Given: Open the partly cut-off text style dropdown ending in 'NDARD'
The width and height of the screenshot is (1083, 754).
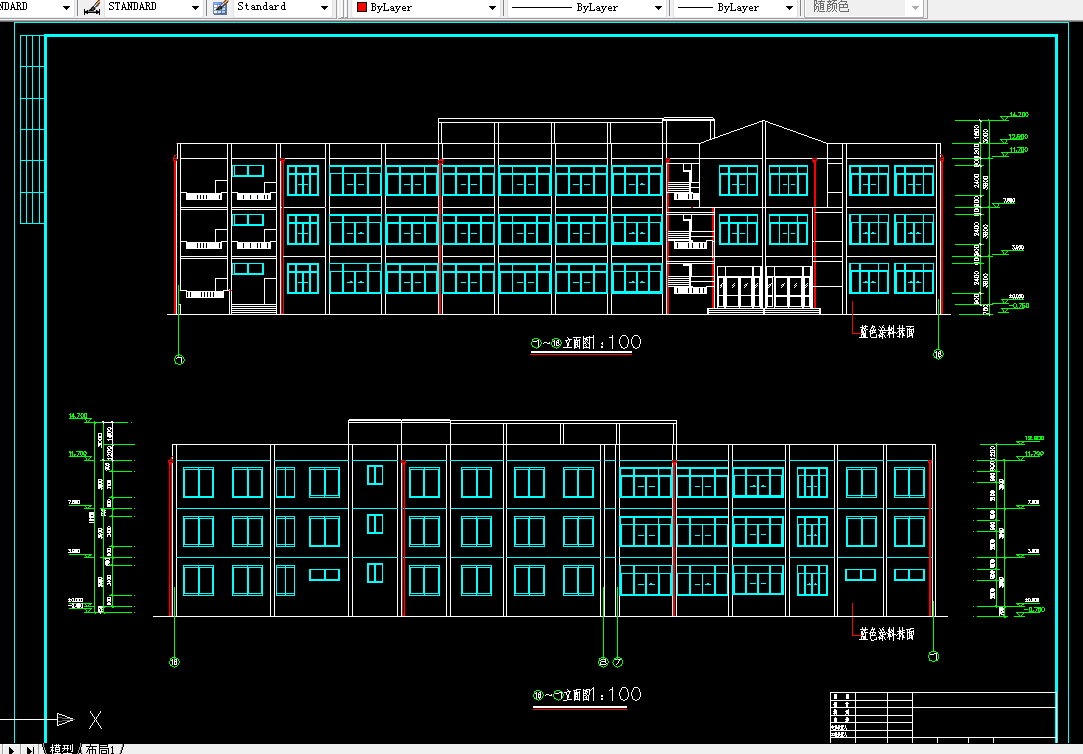Looking at the screenshot, I should (36, 7).
